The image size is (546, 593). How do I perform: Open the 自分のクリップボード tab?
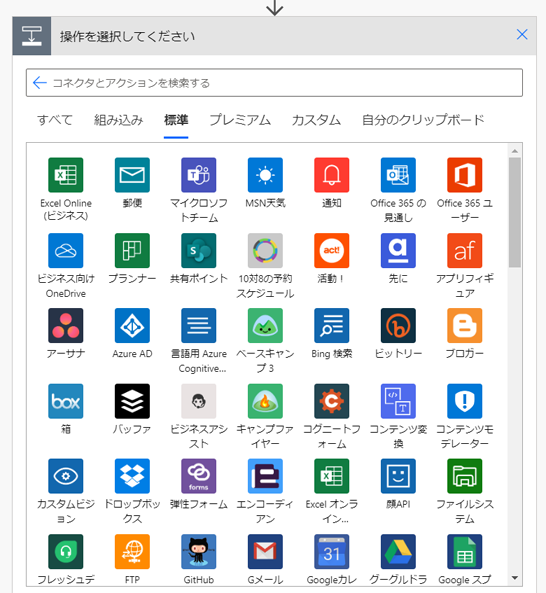pos(423,120)
